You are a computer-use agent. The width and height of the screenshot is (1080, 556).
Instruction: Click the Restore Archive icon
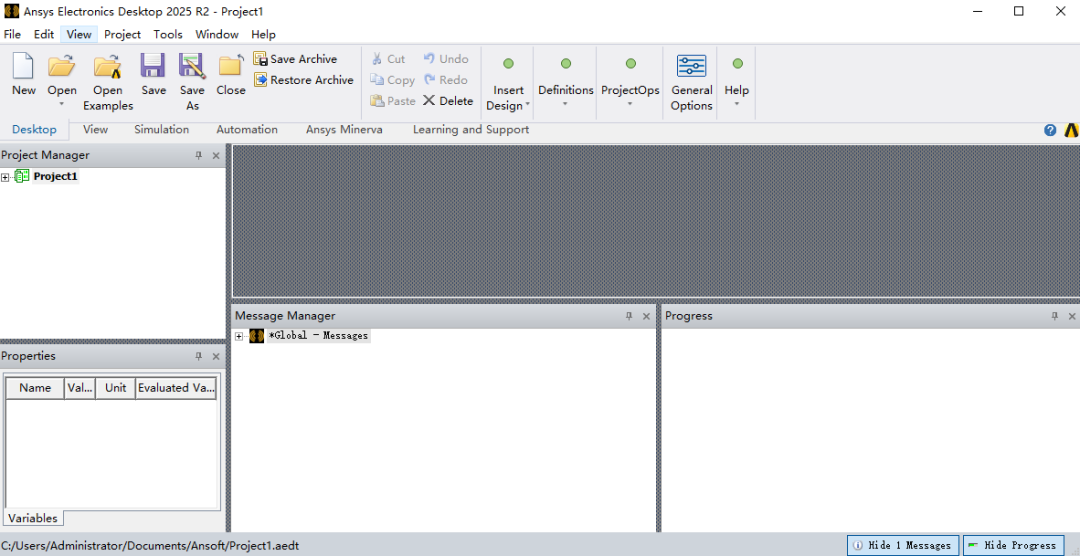[260, 80]
